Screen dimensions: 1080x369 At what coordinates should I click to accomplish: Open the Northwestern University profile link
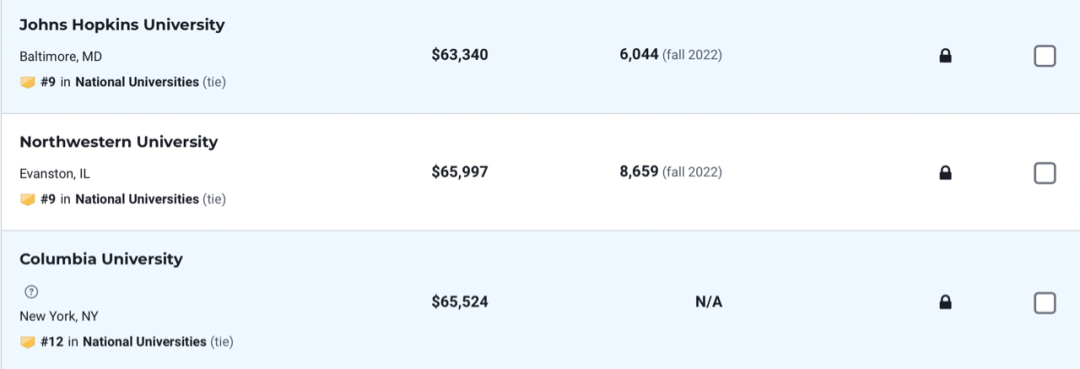tap(118, 143)
